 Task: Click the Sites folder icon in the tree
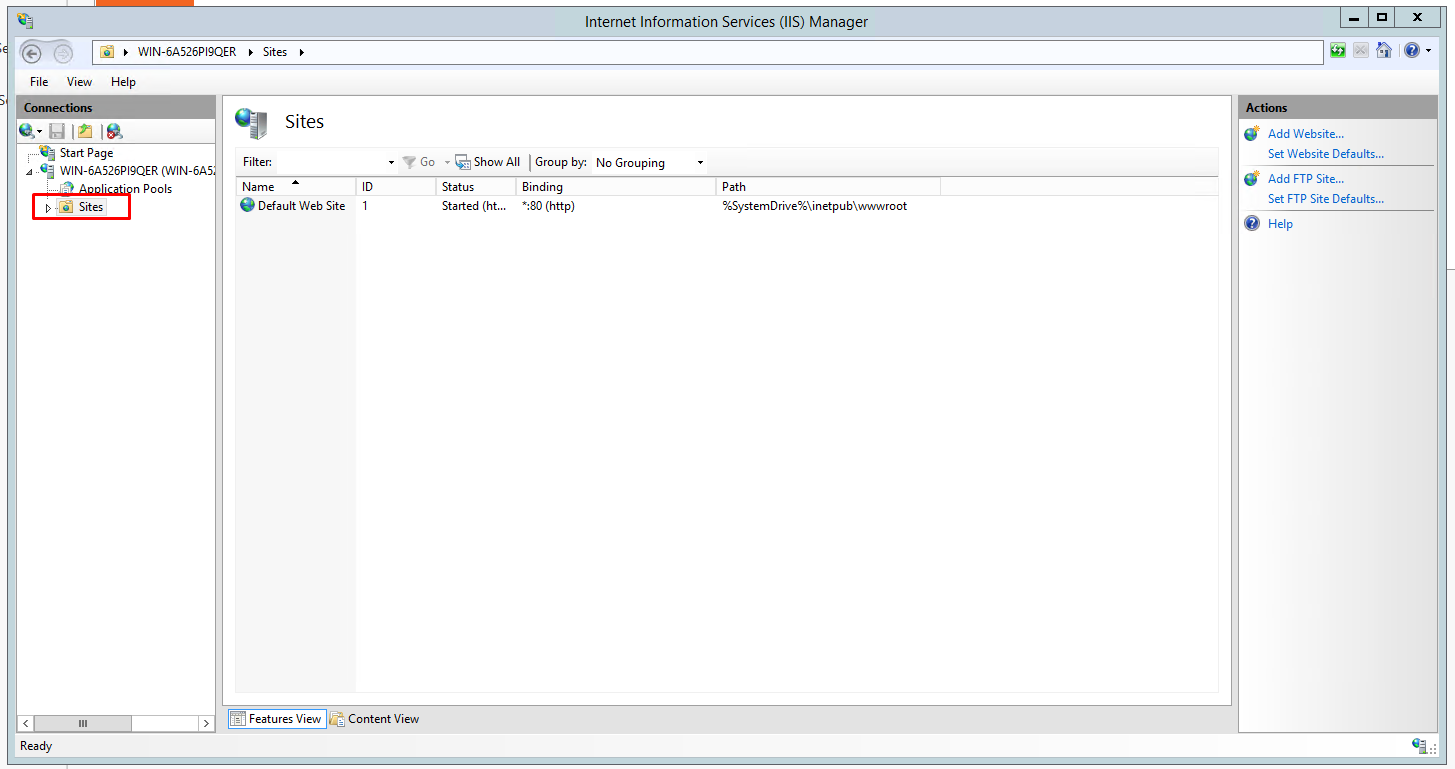pos(66,207)
